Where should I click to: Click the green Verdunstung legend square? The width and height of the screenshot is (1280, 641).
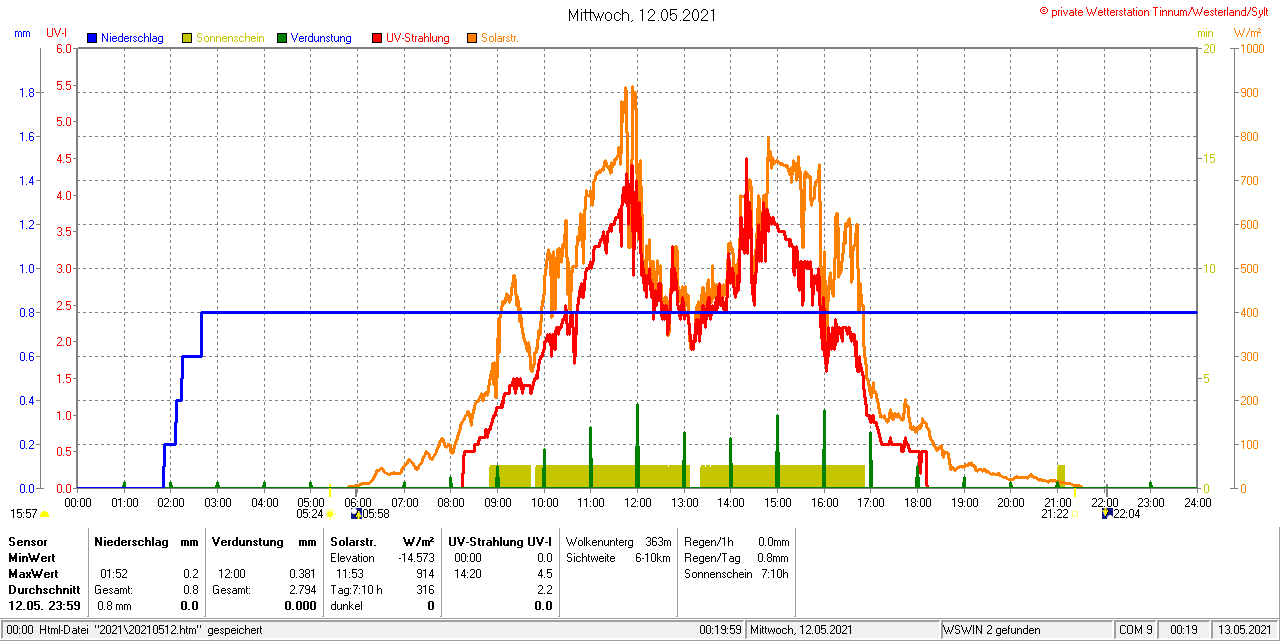click(282, 38)
